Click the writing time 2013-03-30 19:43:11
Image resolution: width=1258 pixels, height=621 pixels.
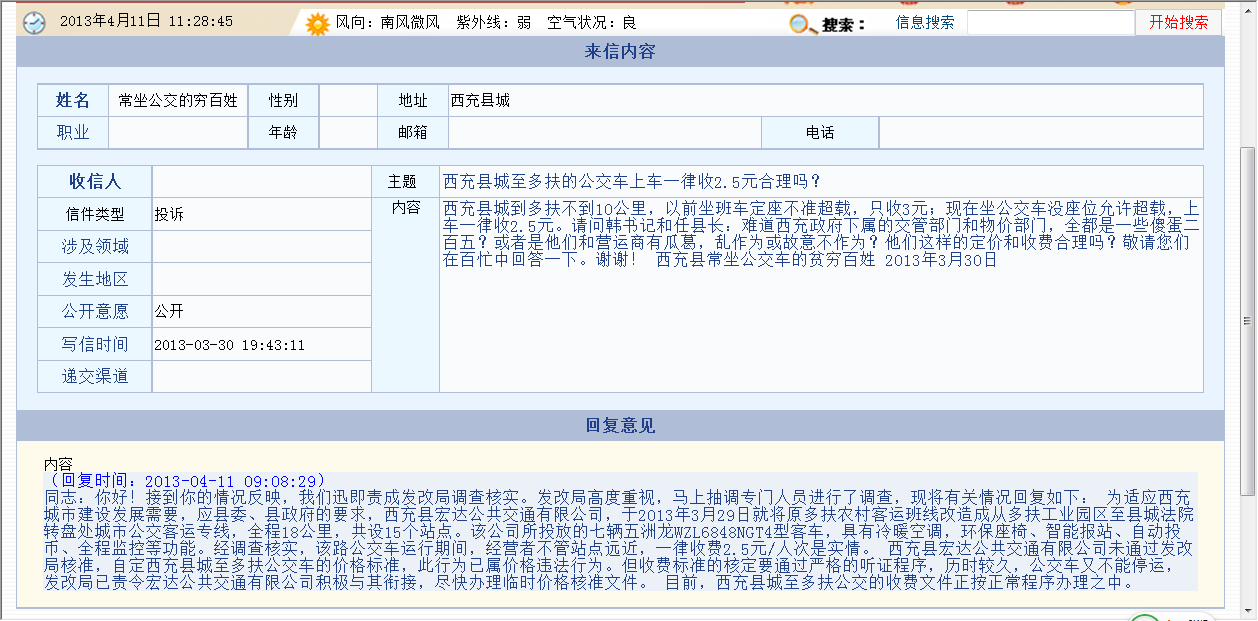click(229, 345)
